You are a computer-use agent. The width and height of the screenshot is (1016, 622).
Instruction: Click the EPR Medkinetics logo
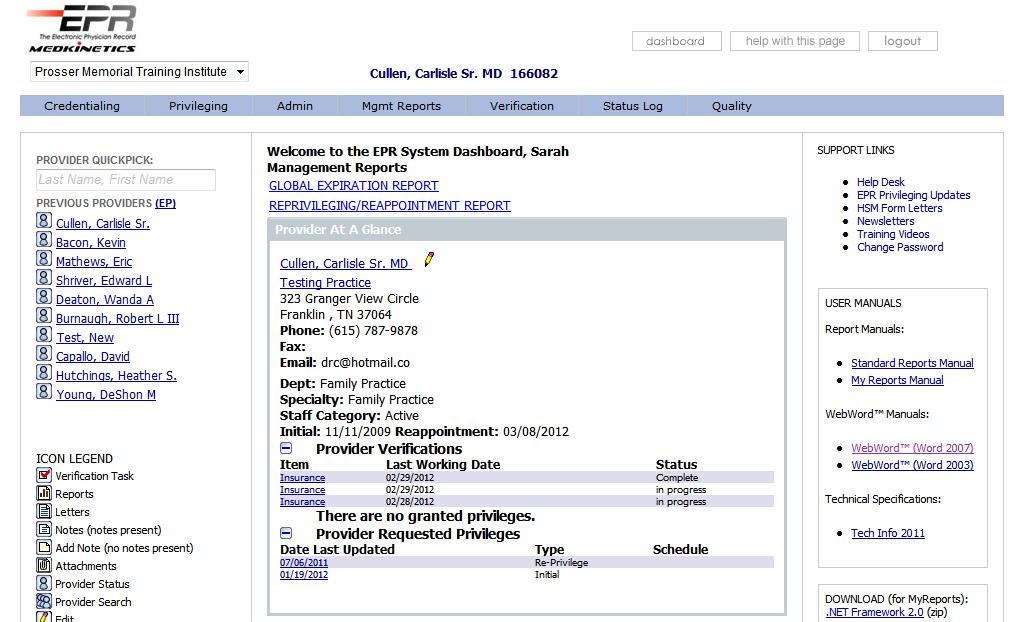pyautogui.click(x=82, y=29)
